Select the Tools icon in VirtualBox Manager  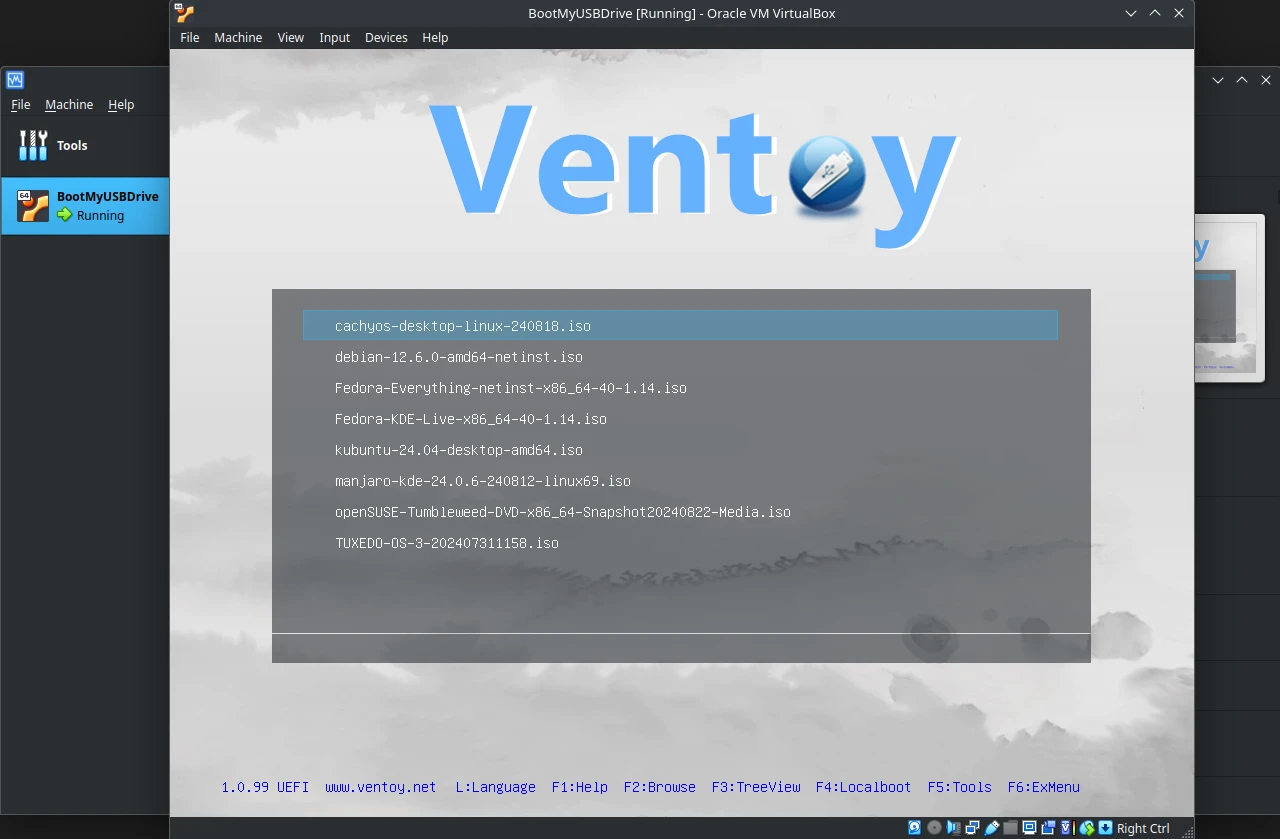33,145
